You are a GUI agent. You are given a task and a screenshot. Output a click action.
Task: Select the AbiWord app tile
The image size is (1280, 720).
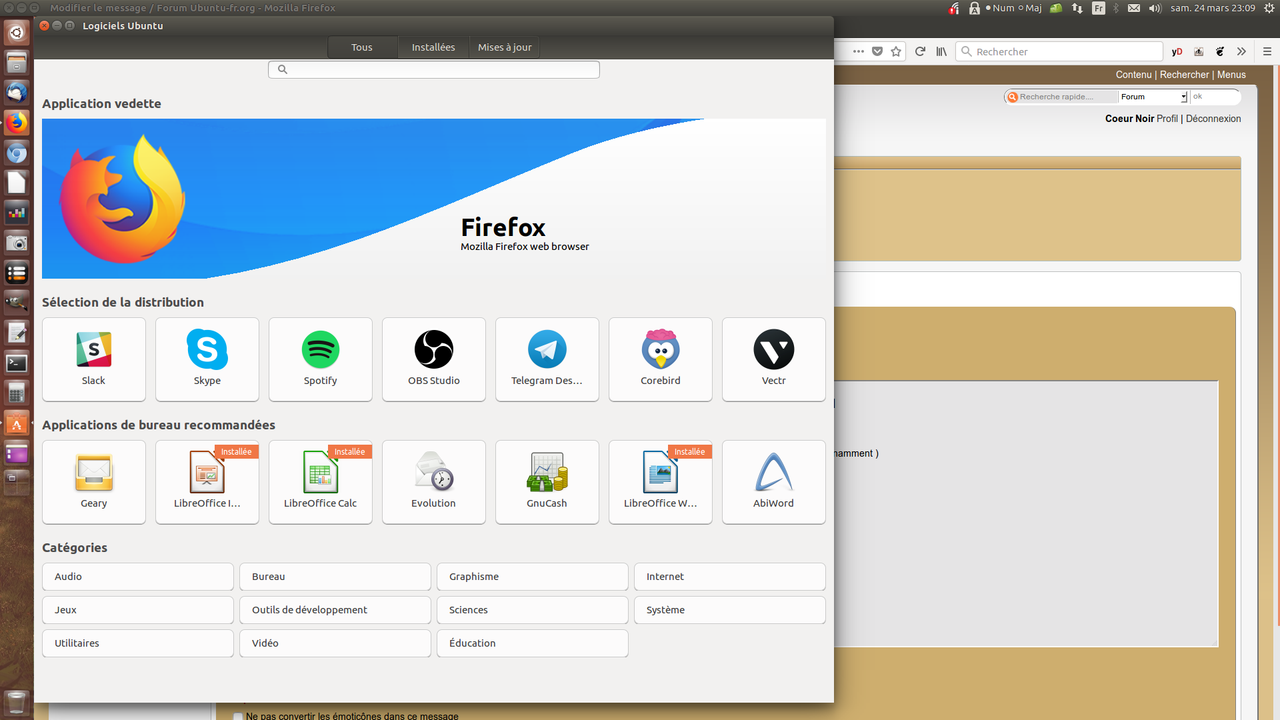point(774,482)
